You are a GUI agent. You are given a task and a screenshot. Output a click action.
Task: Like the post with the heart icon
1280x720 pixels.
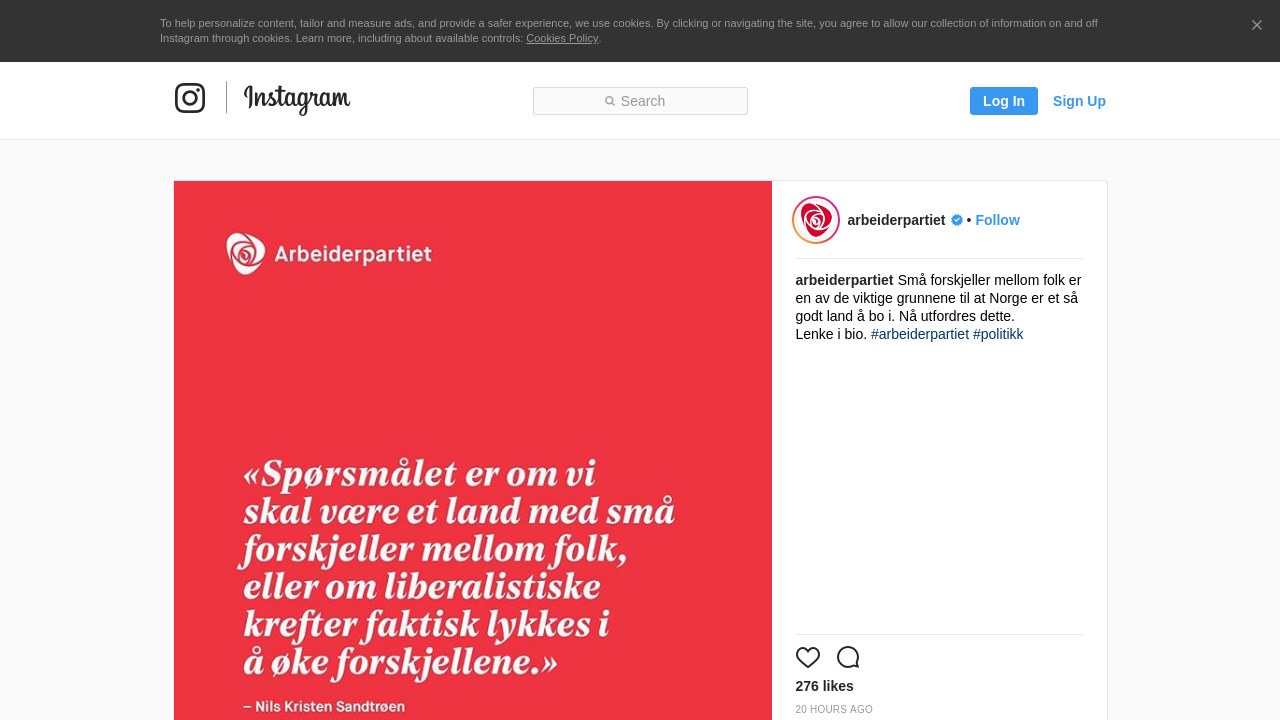pos(808,657)
